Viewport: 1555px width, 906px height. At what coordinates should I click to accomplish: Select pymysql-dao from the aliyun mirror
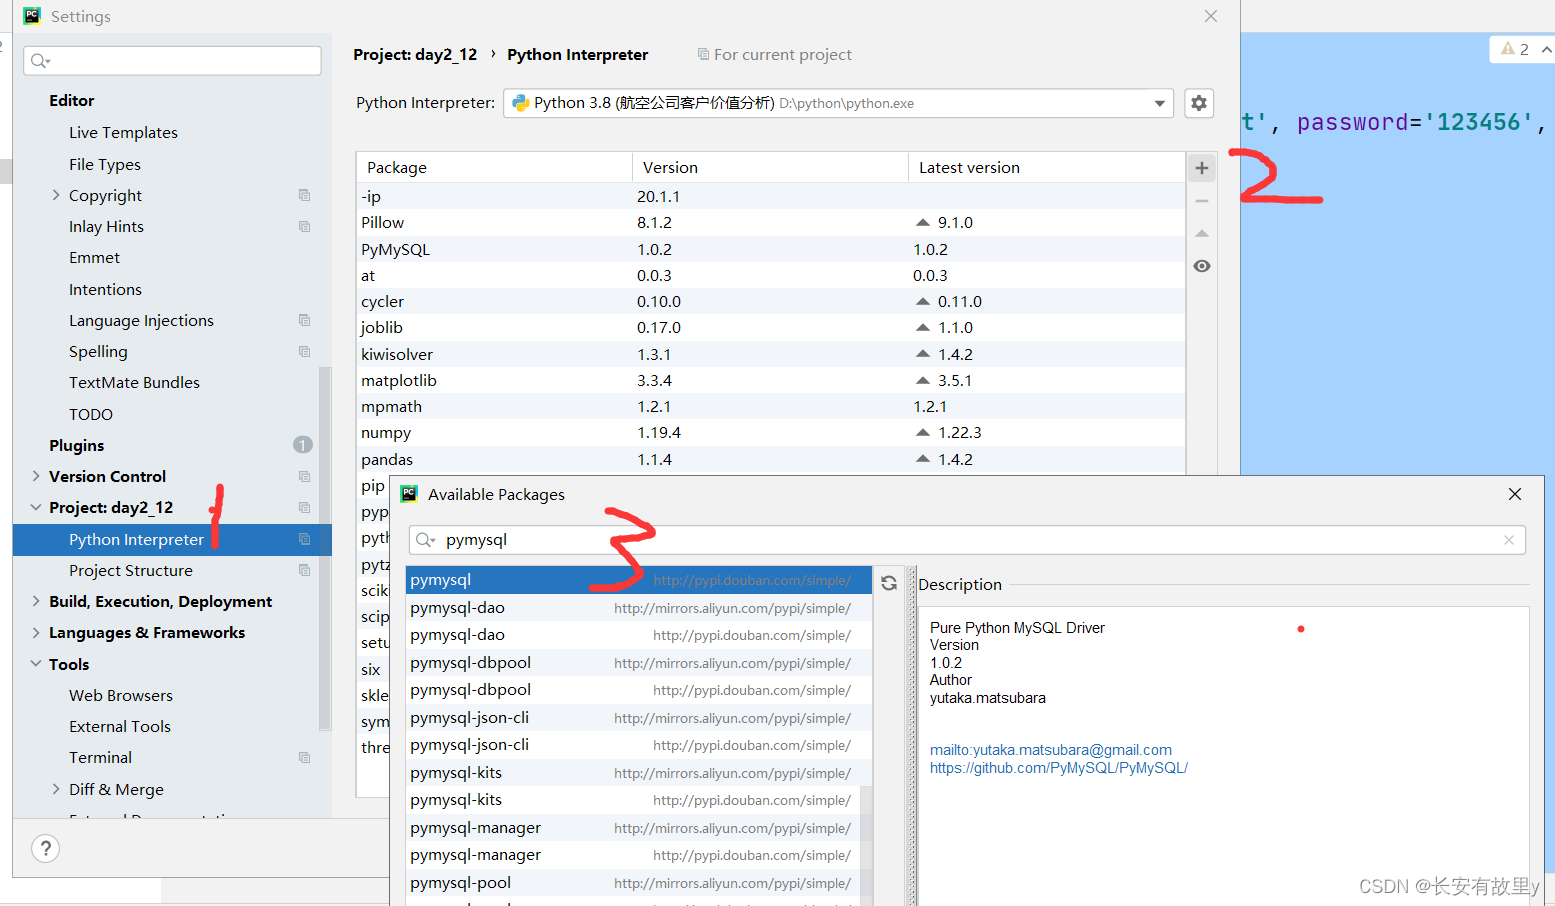pyautogui.click(x=639, y=608)
